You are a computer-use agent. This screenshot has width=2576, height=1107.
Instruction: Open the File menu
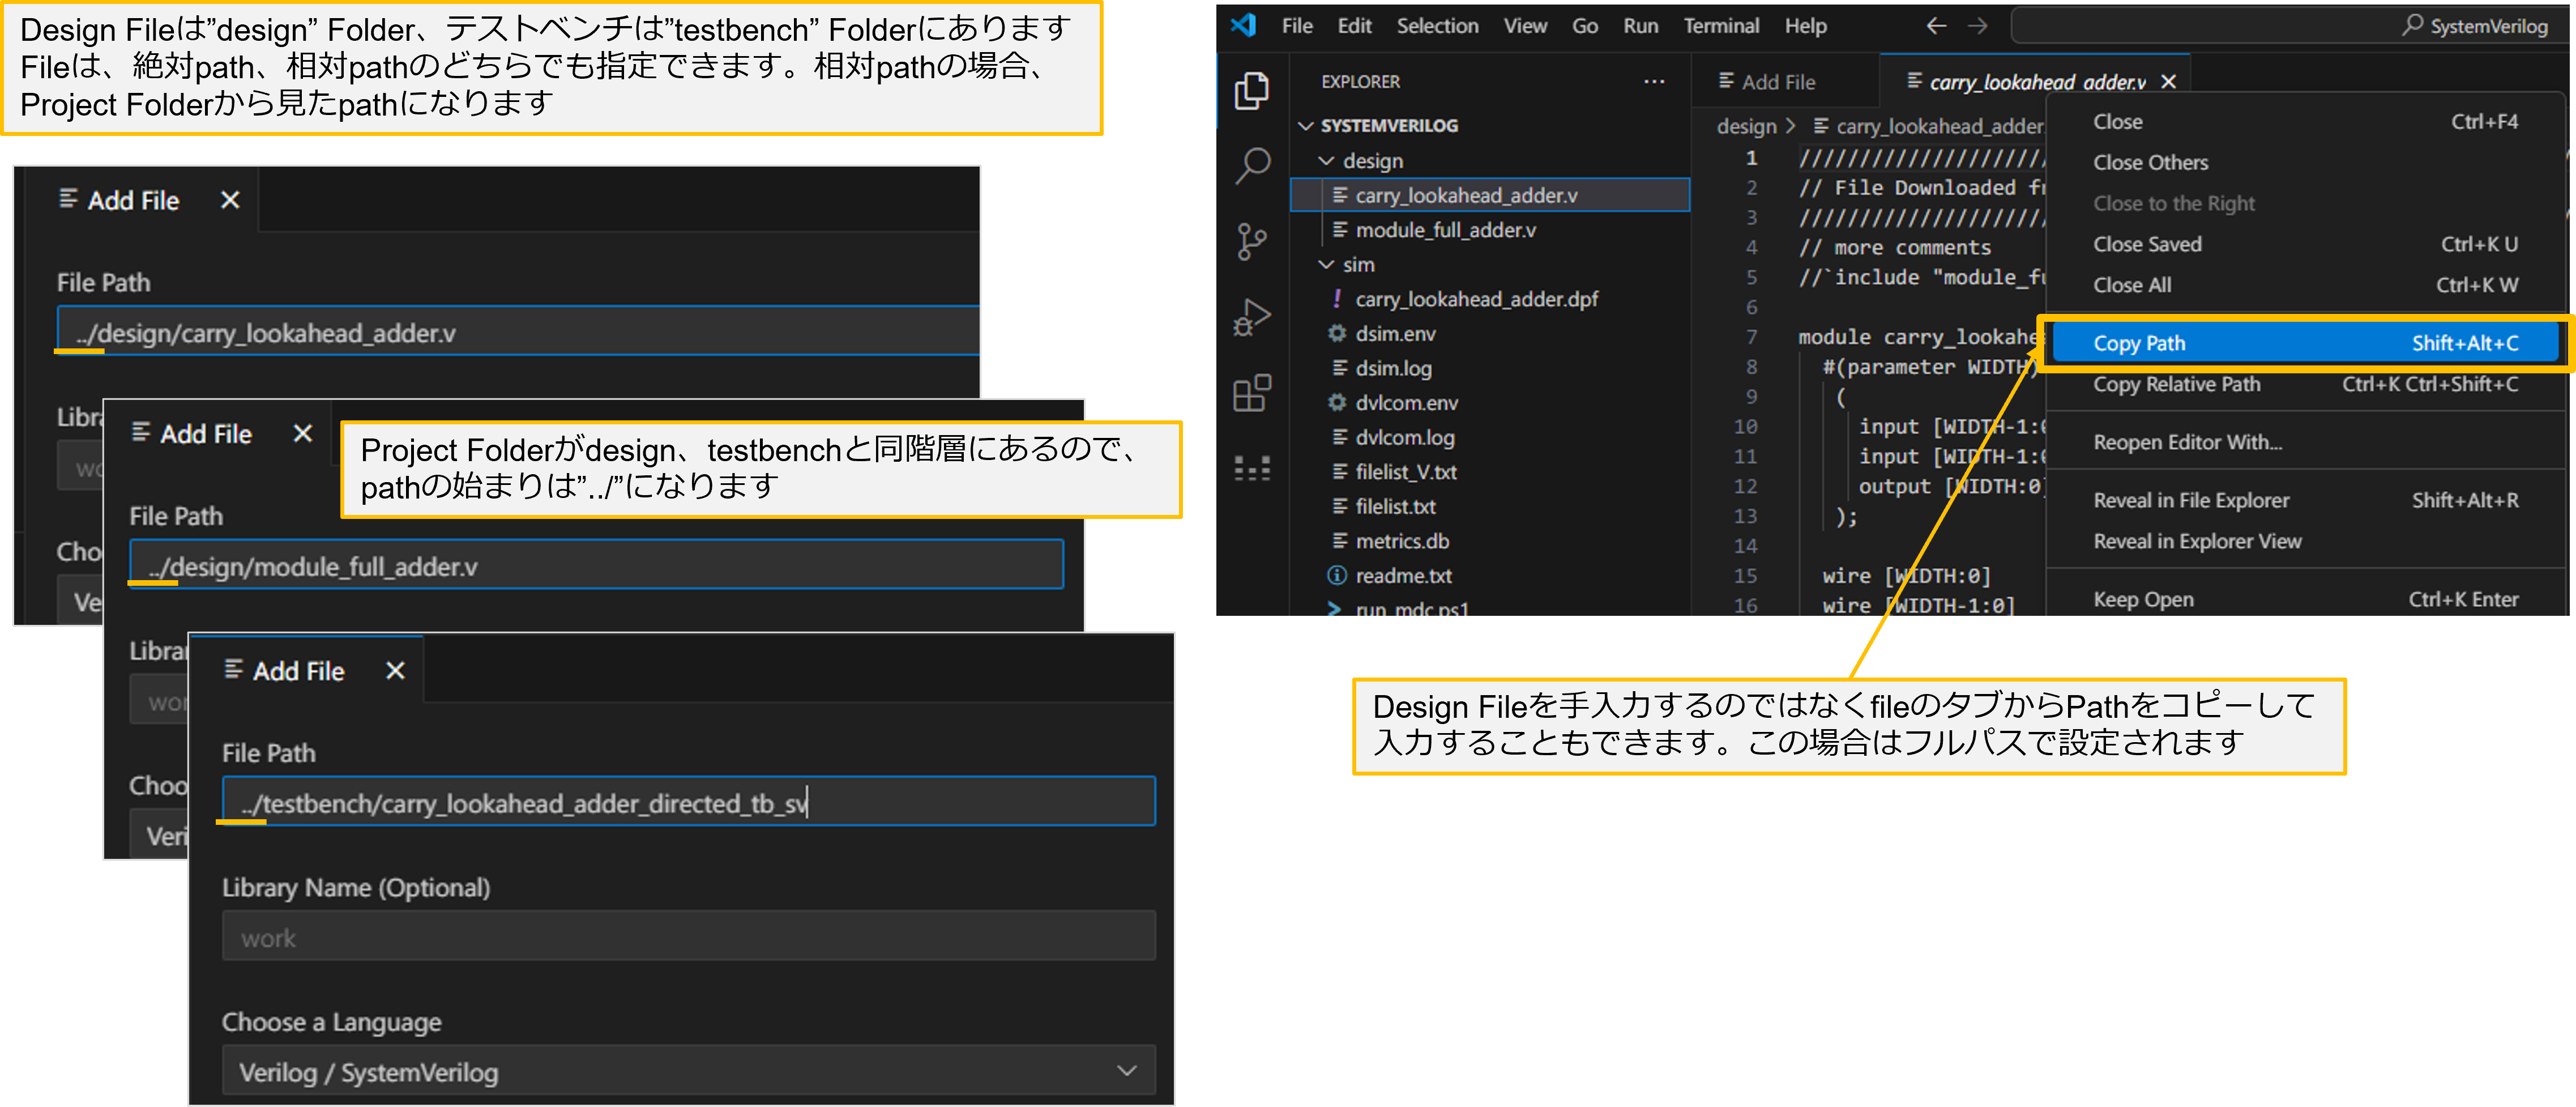click(x=1297, y=26)
